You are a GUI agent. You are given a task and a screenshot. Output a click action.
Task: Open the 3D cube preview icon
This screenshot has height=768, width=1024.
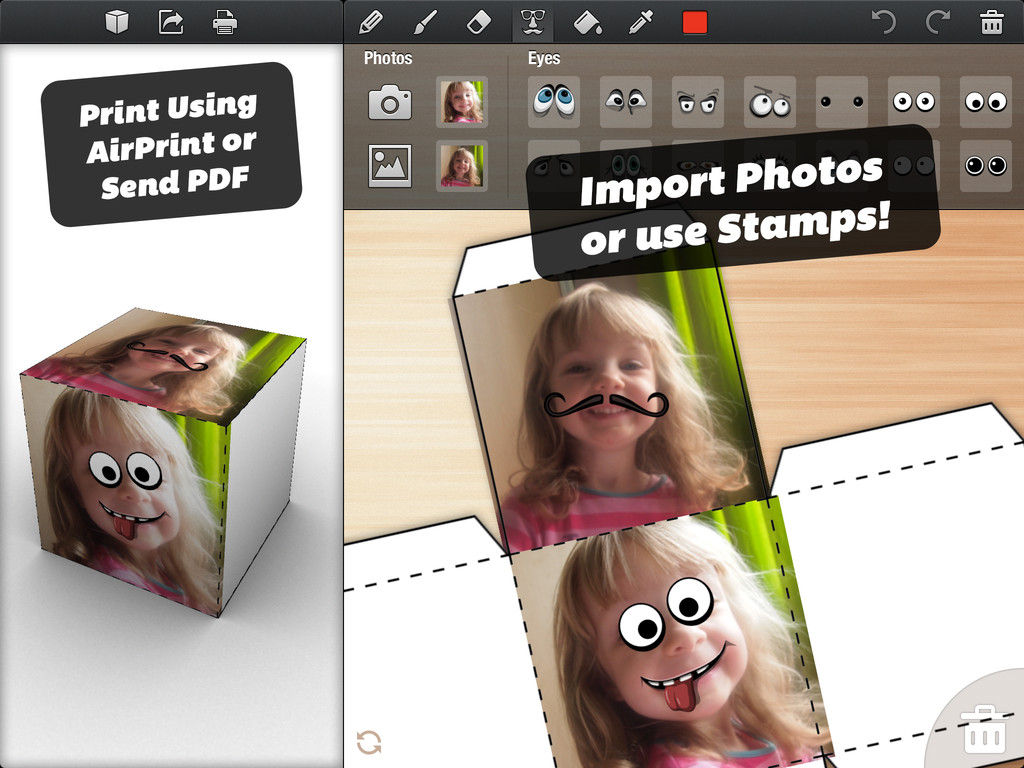117,22
